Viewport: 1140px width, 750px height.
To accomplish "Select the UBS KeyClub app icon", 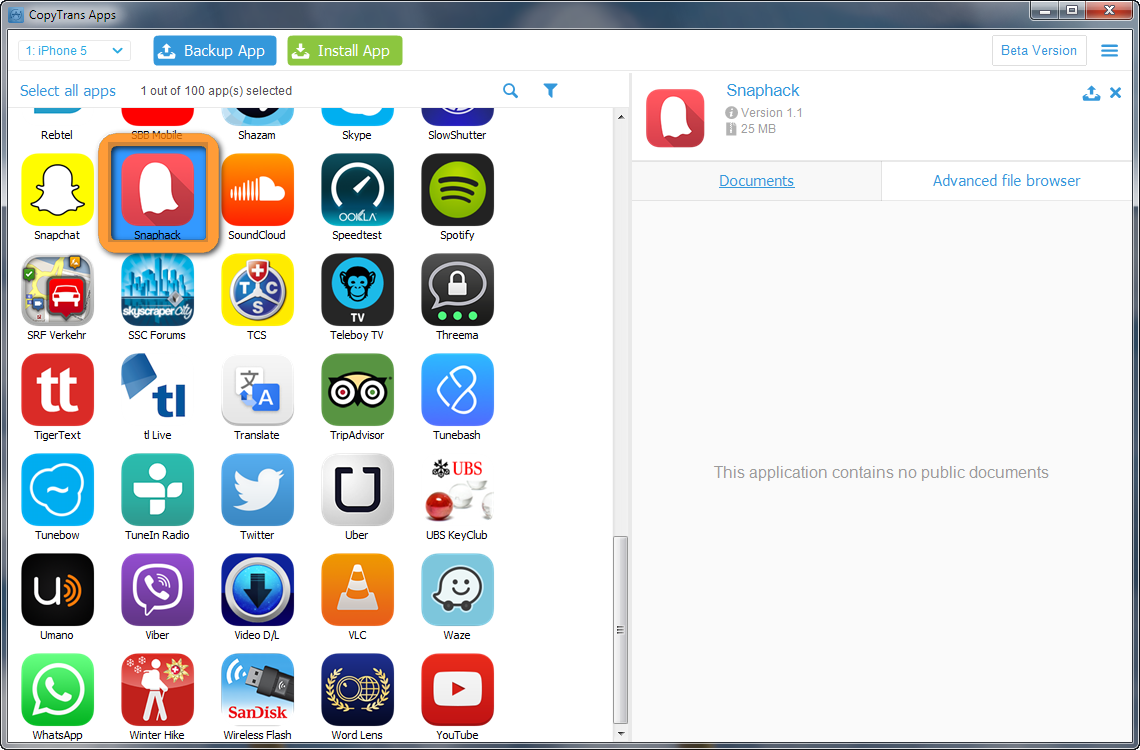I will tap(457, 490).
